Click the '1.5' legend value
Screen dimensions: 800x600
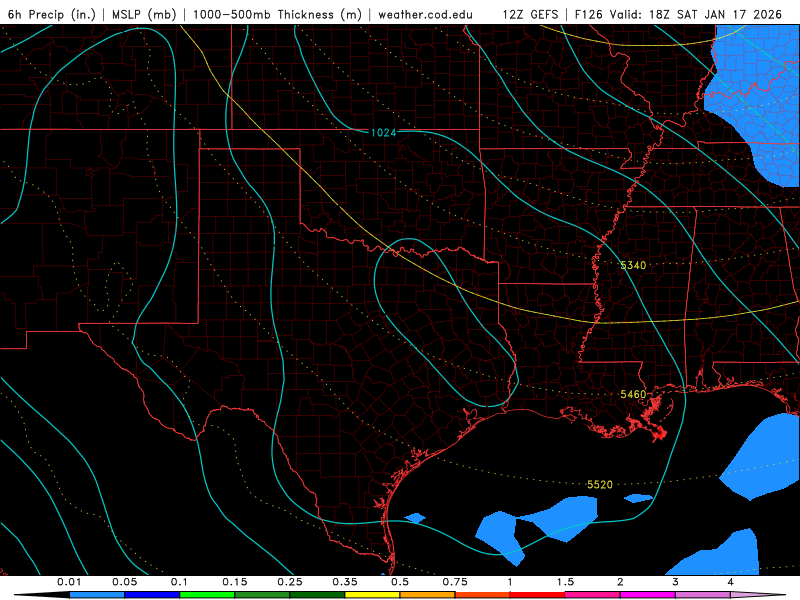click(x=565, y=582)
